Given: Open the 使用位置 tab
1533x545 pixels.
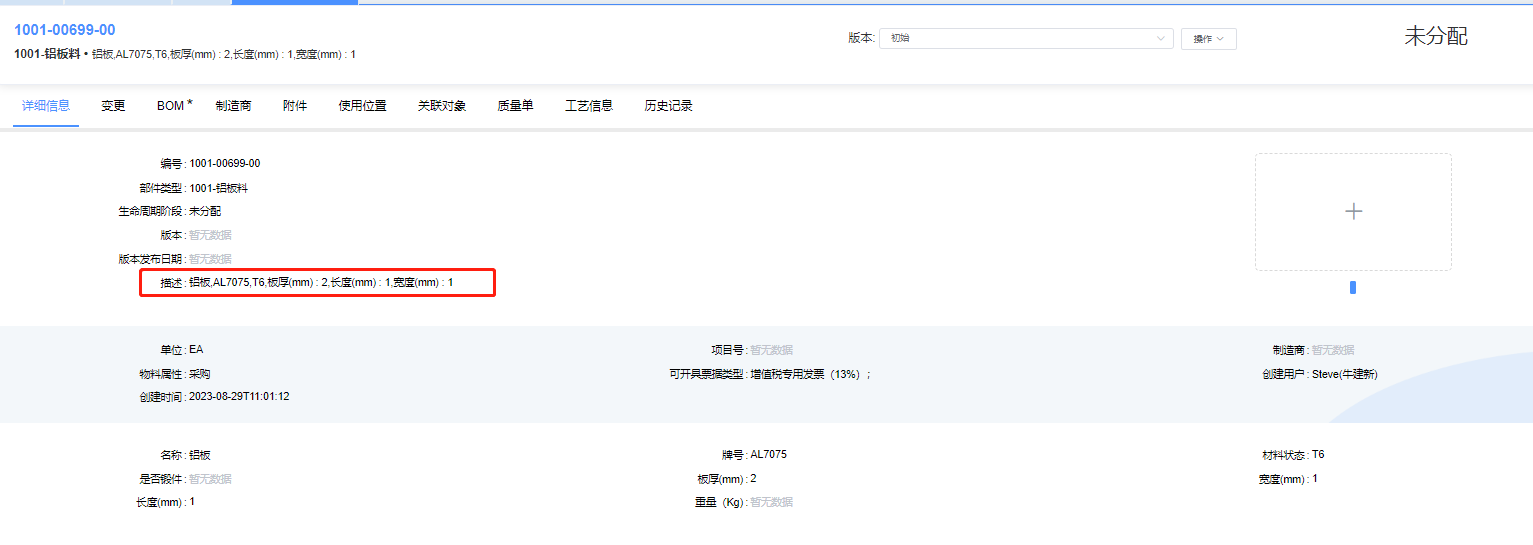Looking at the screenshot, I should (362, 106).
